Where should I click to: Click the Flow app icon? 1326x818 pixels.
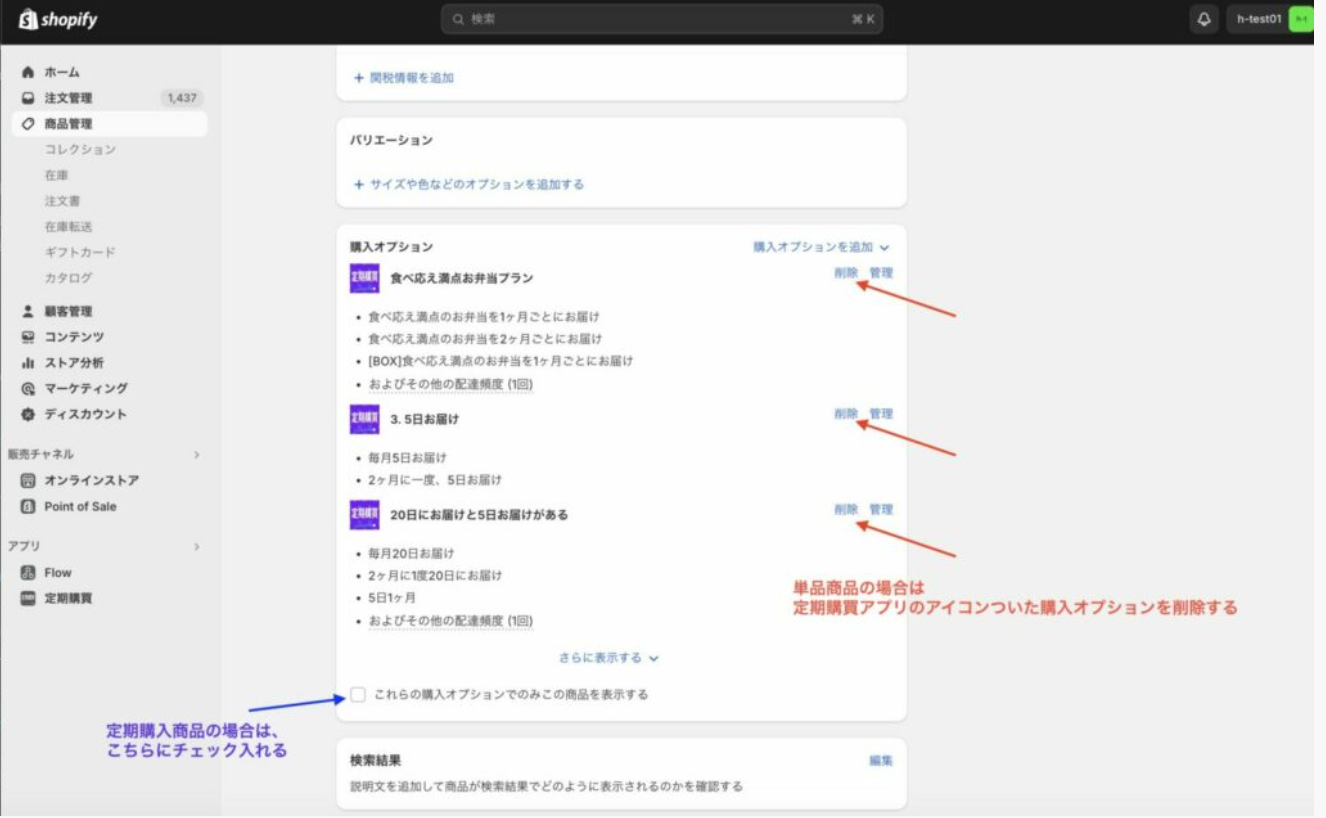[x=28, y=572]
